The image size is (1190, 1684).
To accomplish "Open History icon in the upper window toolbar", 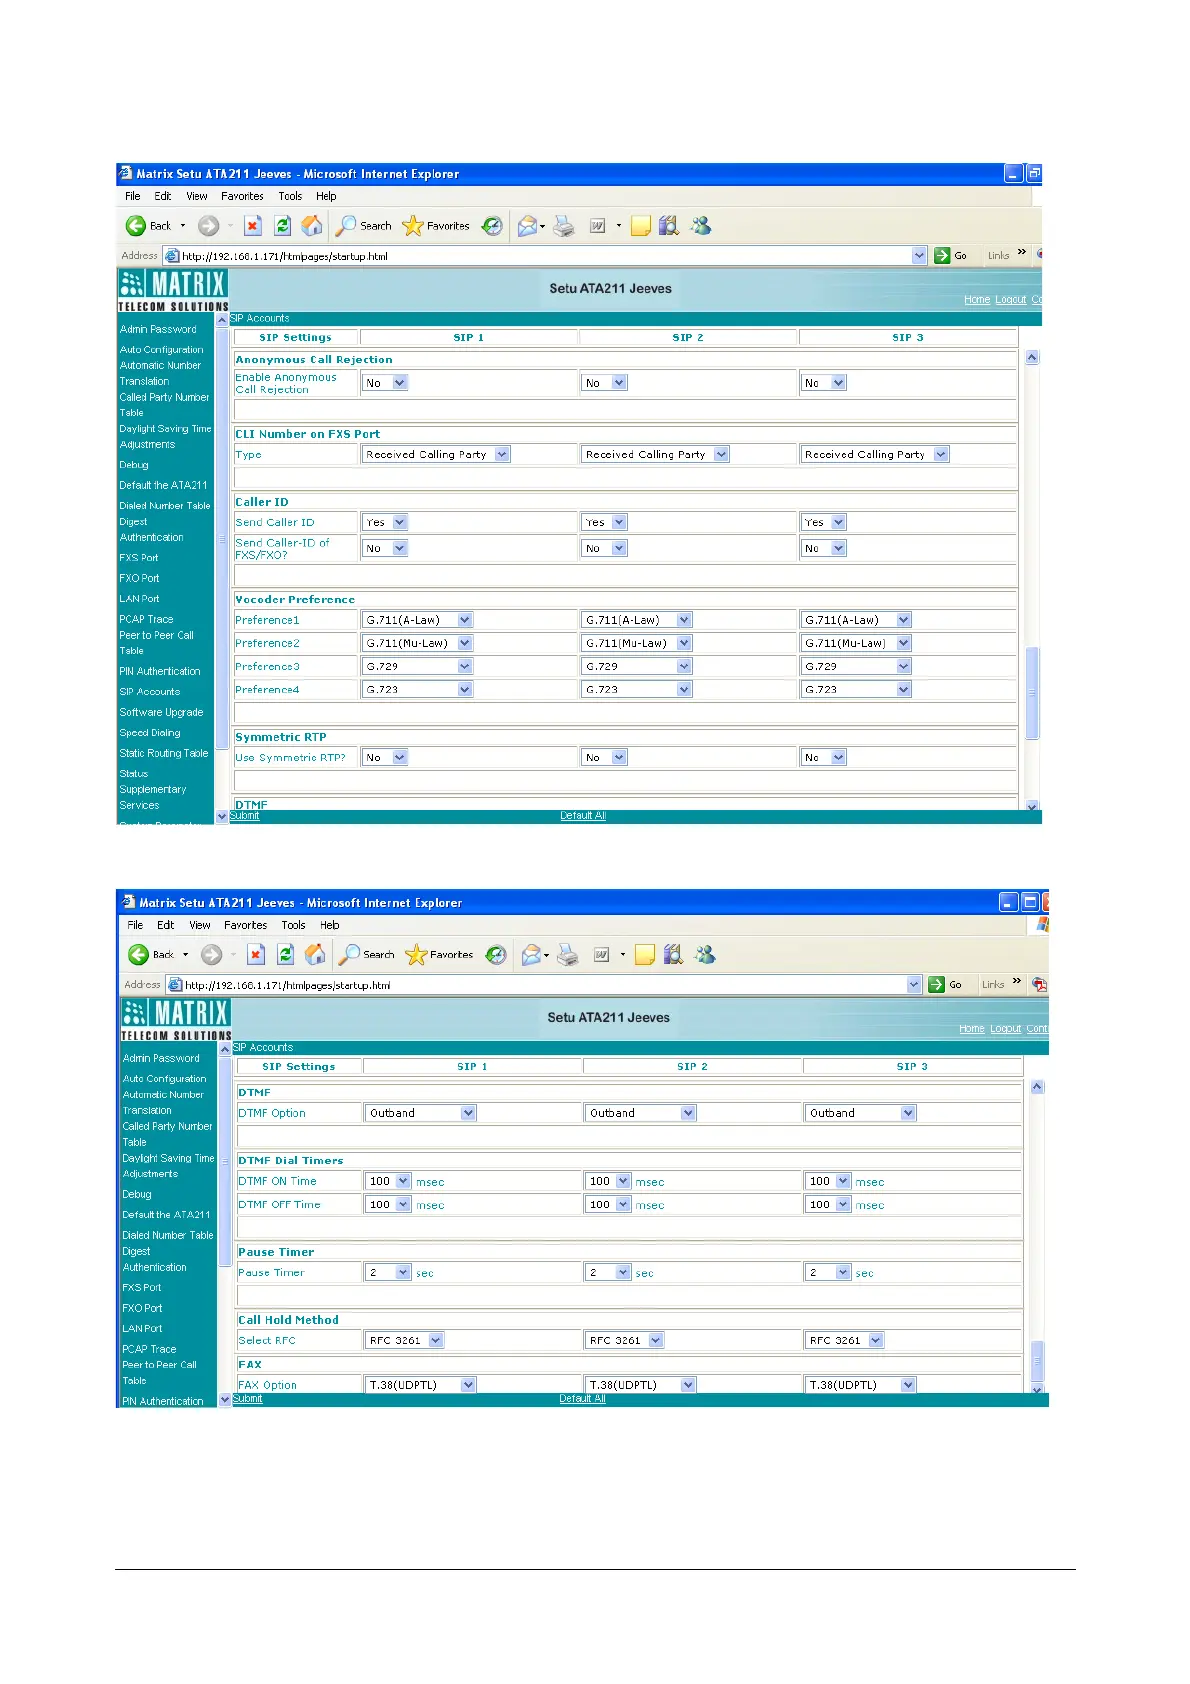I will click(492, 226).
